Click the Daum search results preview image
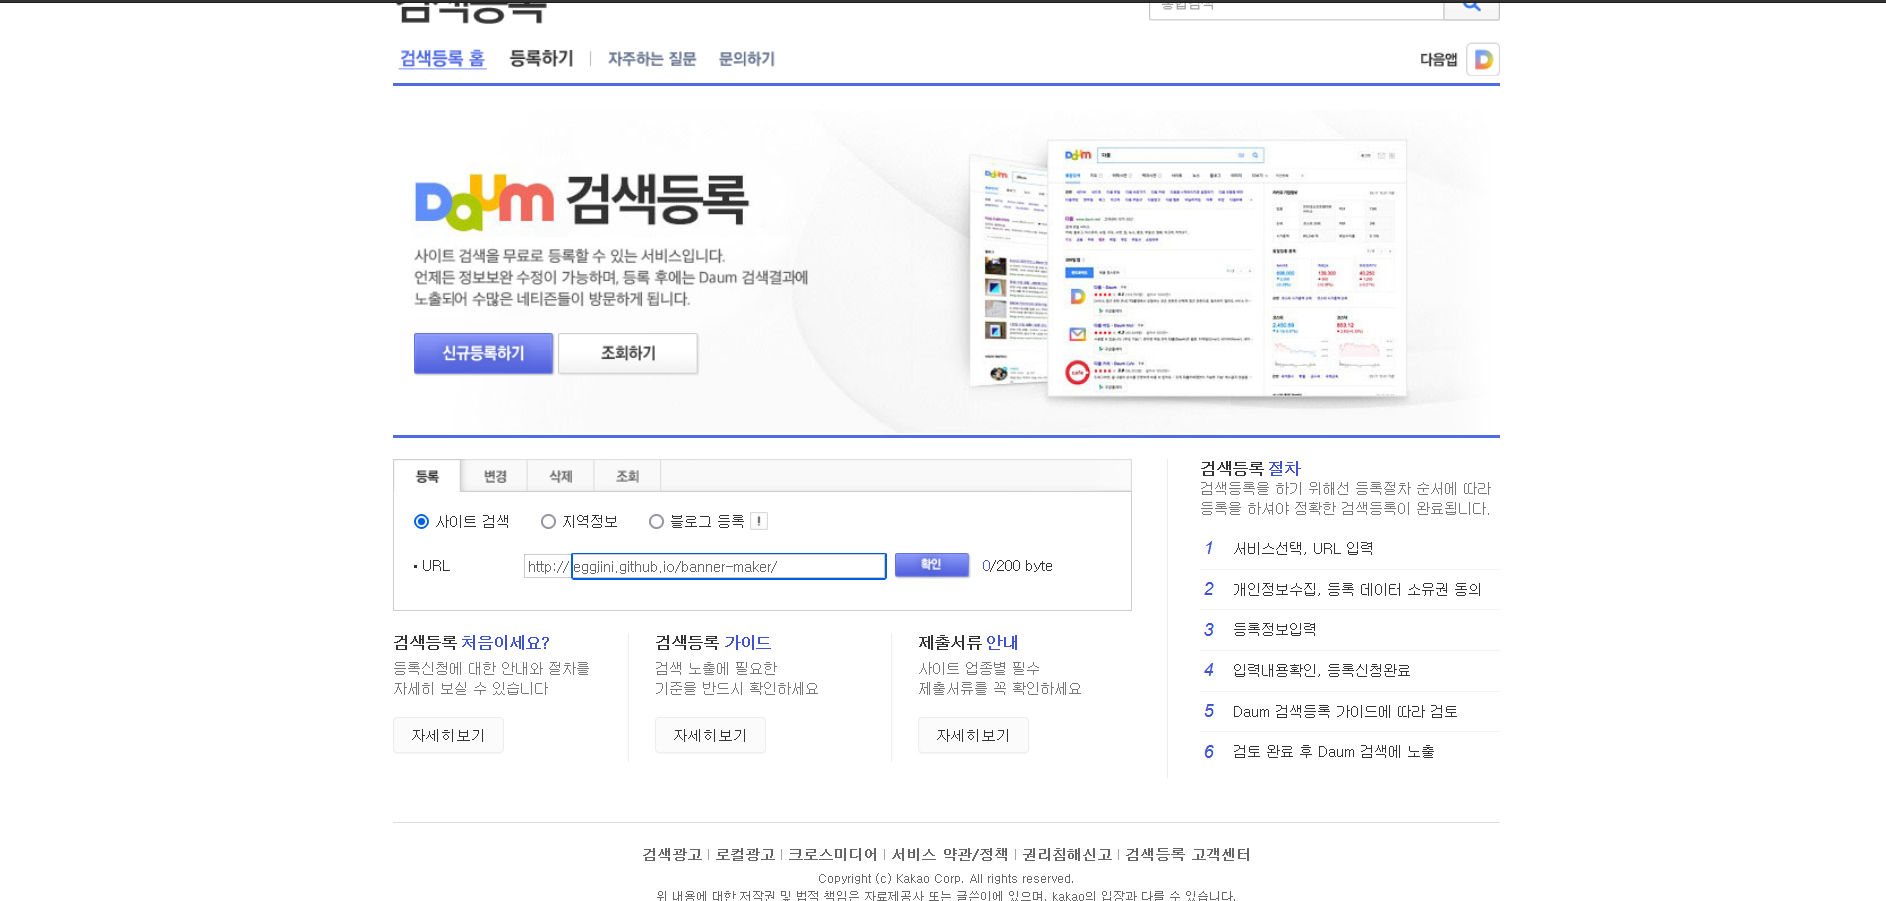 pyautogui.click(x=1188, y=268)
